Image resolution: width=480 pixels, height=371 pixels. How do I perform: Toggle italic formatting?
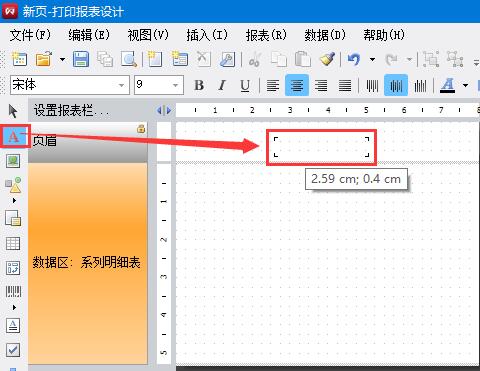tap(222, 86)
